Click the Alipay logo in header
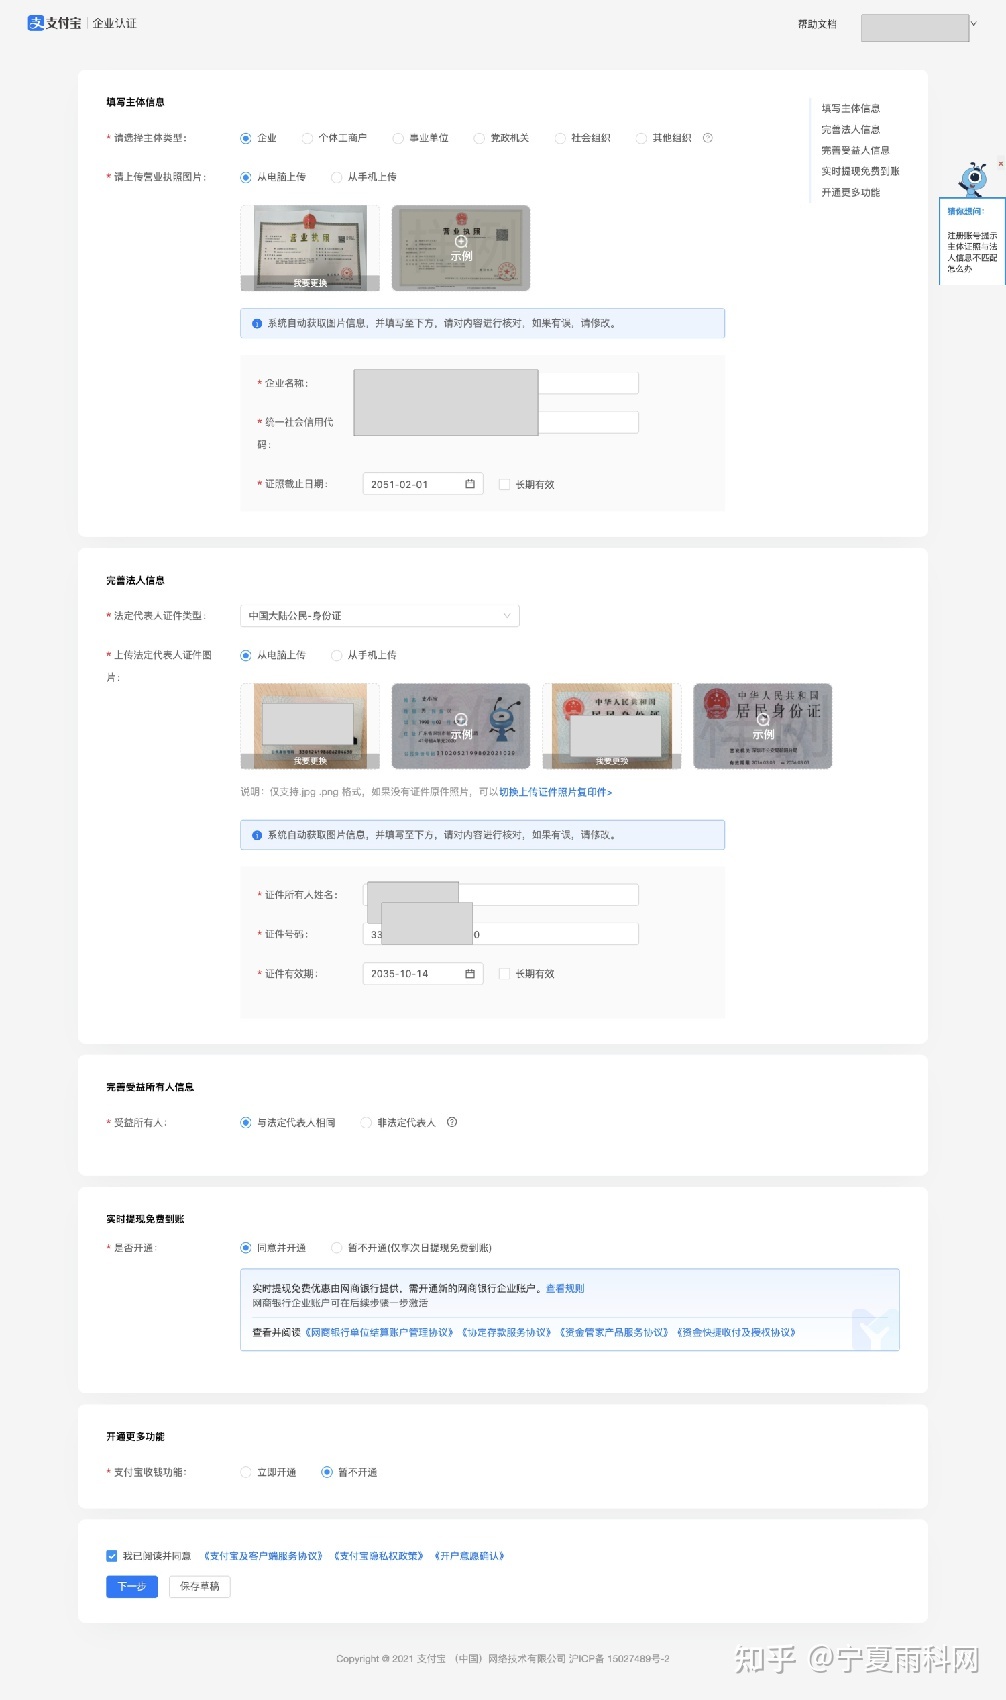 pyautogui.click(x=54, y=23)
